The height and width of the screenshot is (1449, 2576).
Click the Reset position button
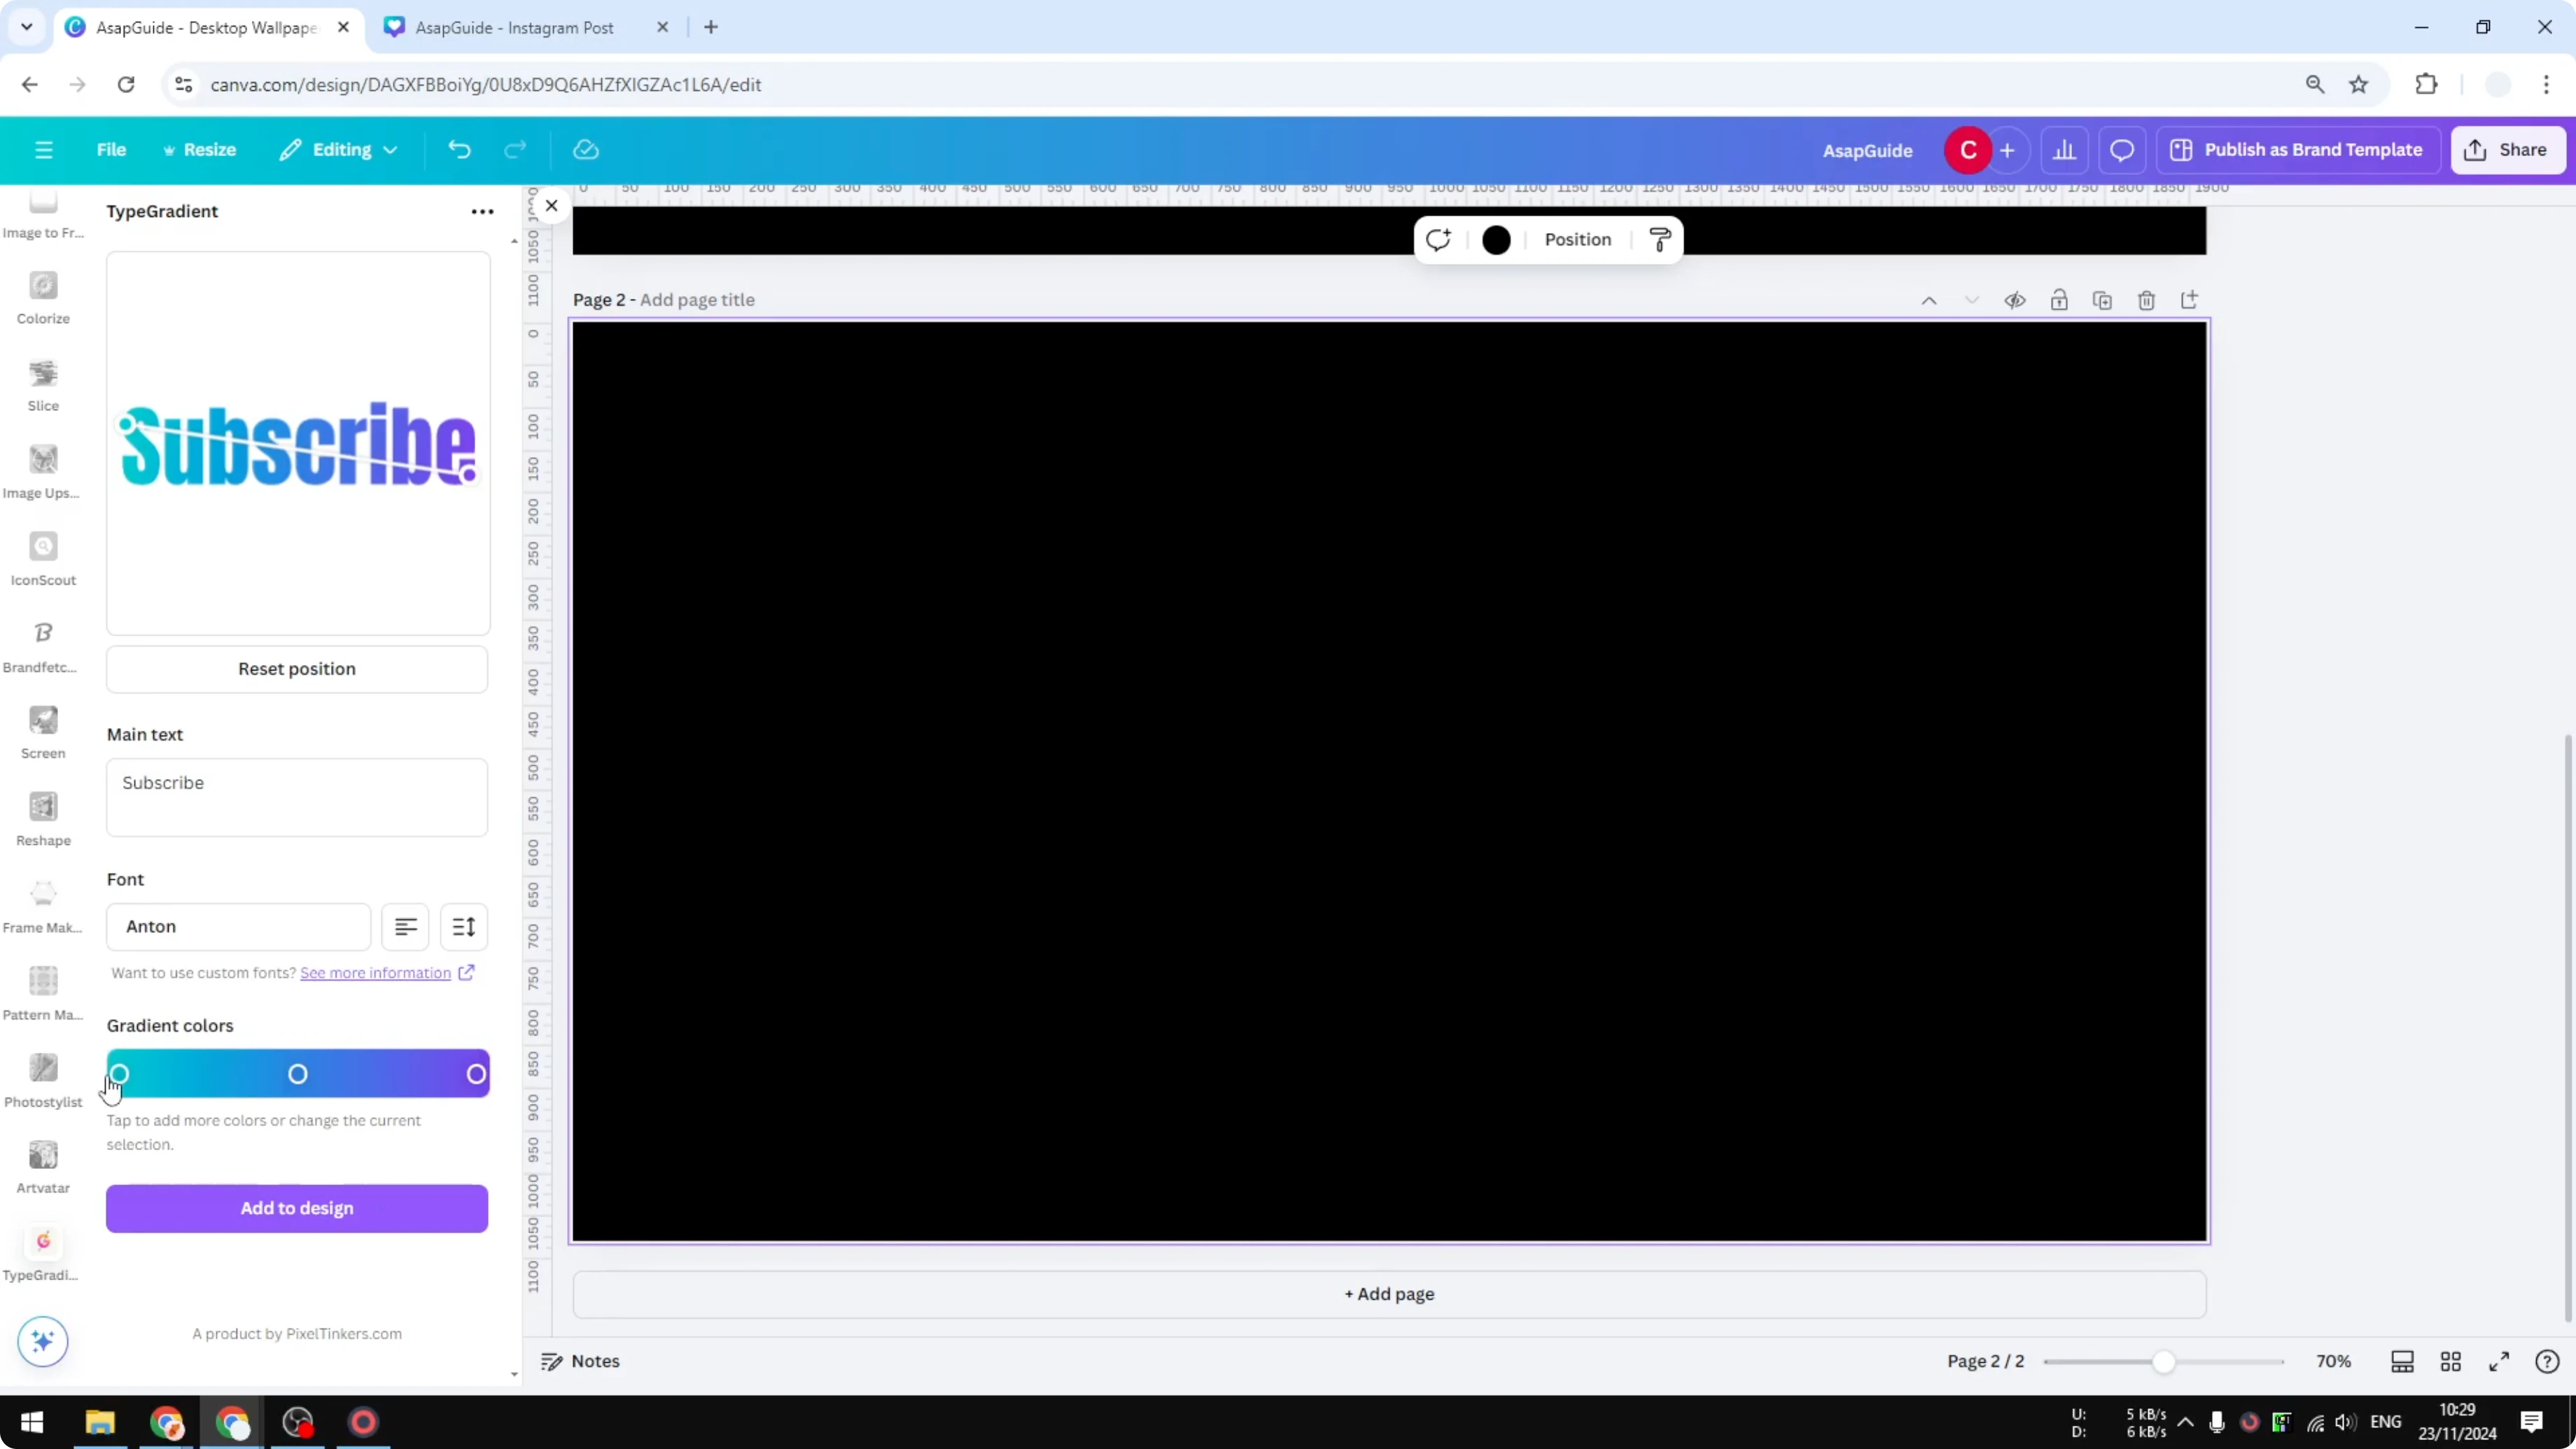click(x=296, y=669)
